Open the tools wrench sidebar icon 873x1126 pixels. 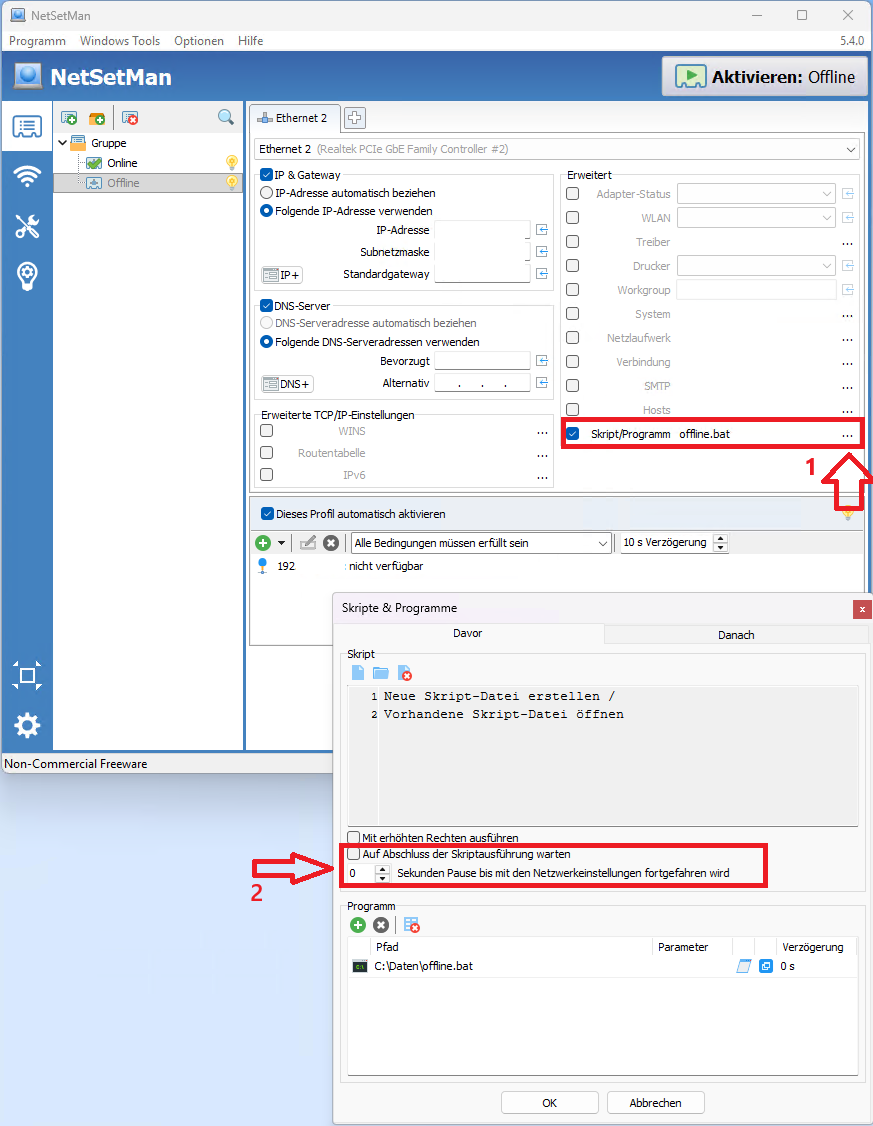point(27,227)
